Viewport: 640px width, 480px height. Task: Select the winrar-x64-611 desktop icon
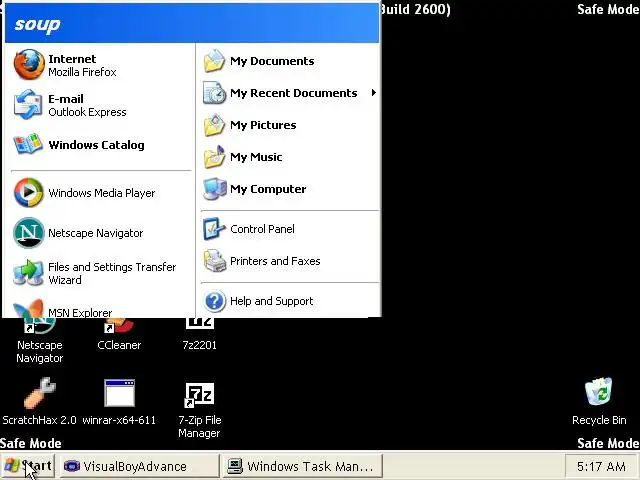pos(119,393)
